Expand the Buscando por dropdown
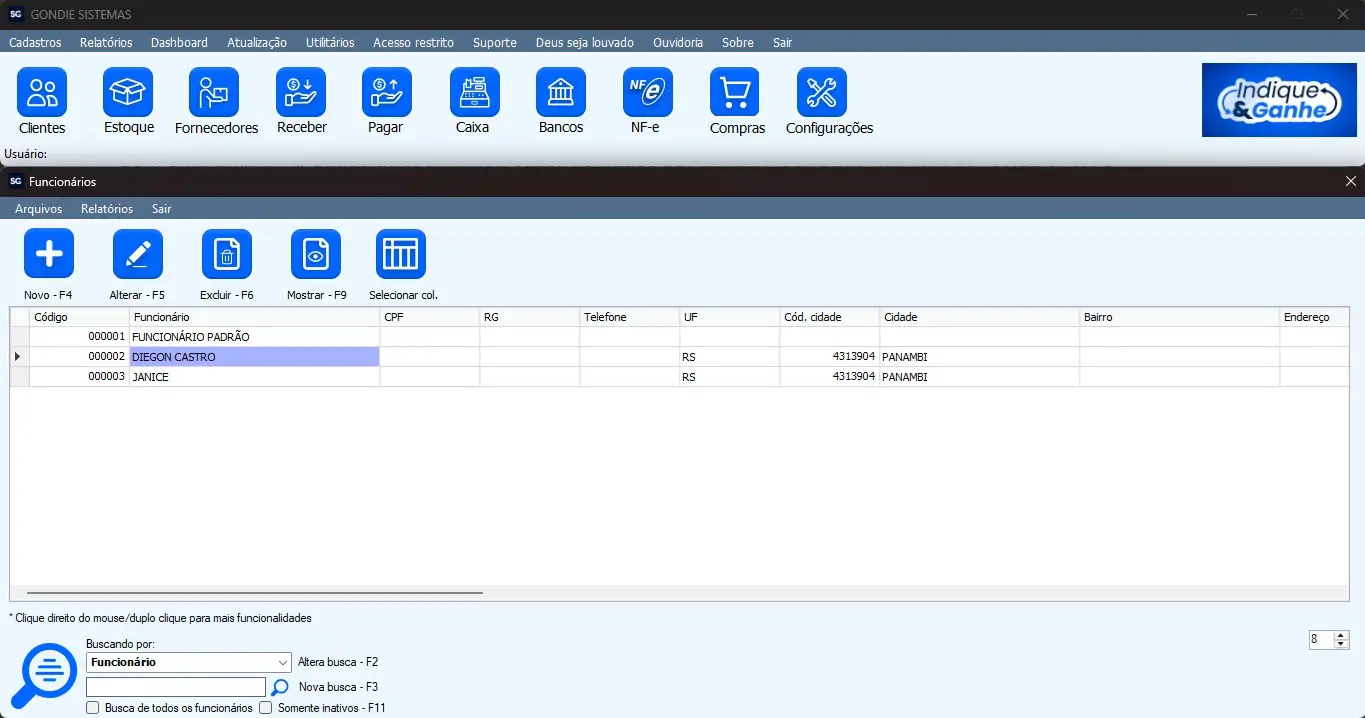Screen dimensions: 1365x718 point(283,663)
